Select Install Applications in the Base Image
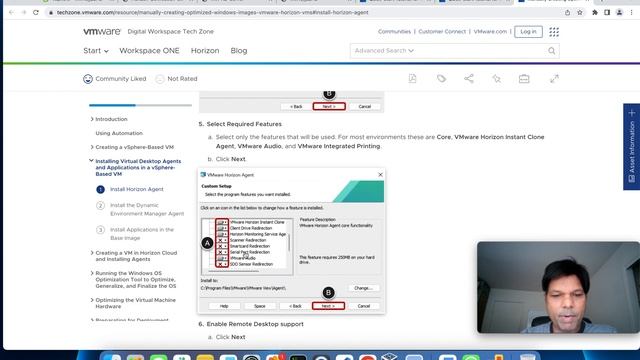 [142, 234]
